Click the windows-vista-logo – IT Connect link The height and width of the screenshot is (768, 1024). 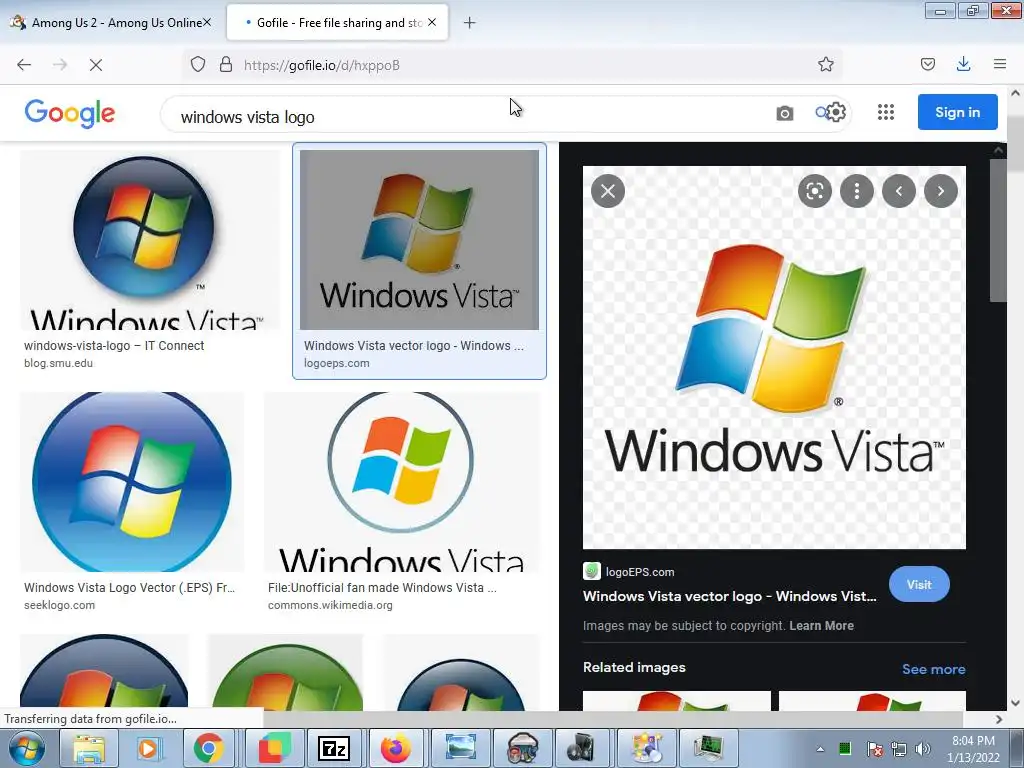pos(114,345)
